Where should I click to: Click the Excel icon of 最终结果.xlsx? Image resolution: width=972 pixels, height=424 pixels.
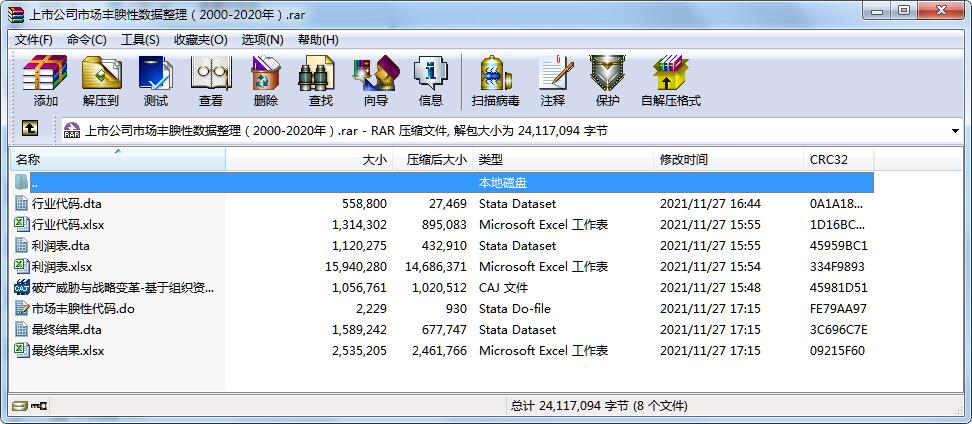coord(21,351)
